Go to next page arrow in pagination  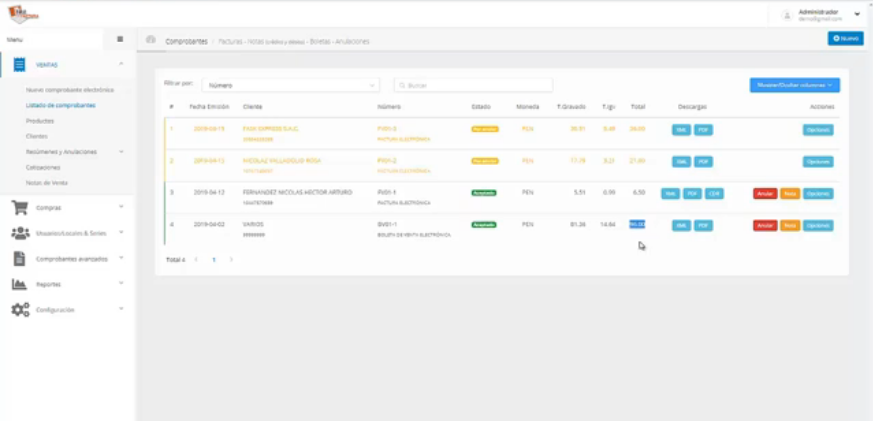tap(232, 260)
